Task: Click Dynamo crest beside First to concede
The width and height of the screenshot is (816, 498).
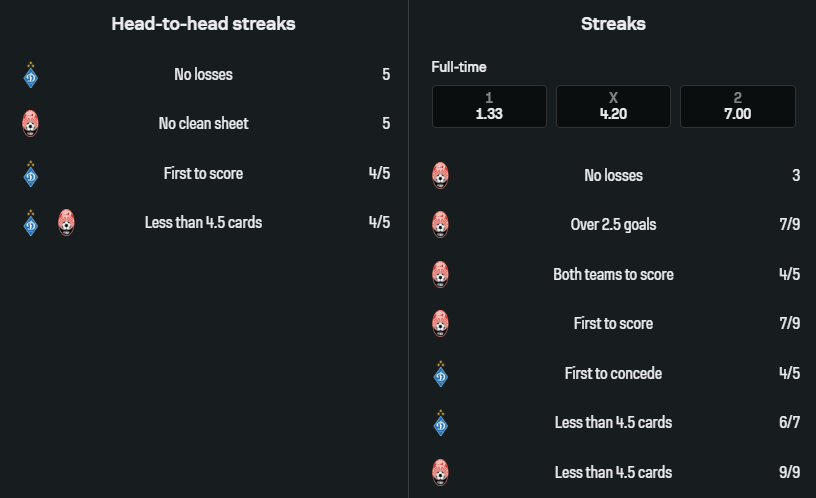Action: pos(440,374)
